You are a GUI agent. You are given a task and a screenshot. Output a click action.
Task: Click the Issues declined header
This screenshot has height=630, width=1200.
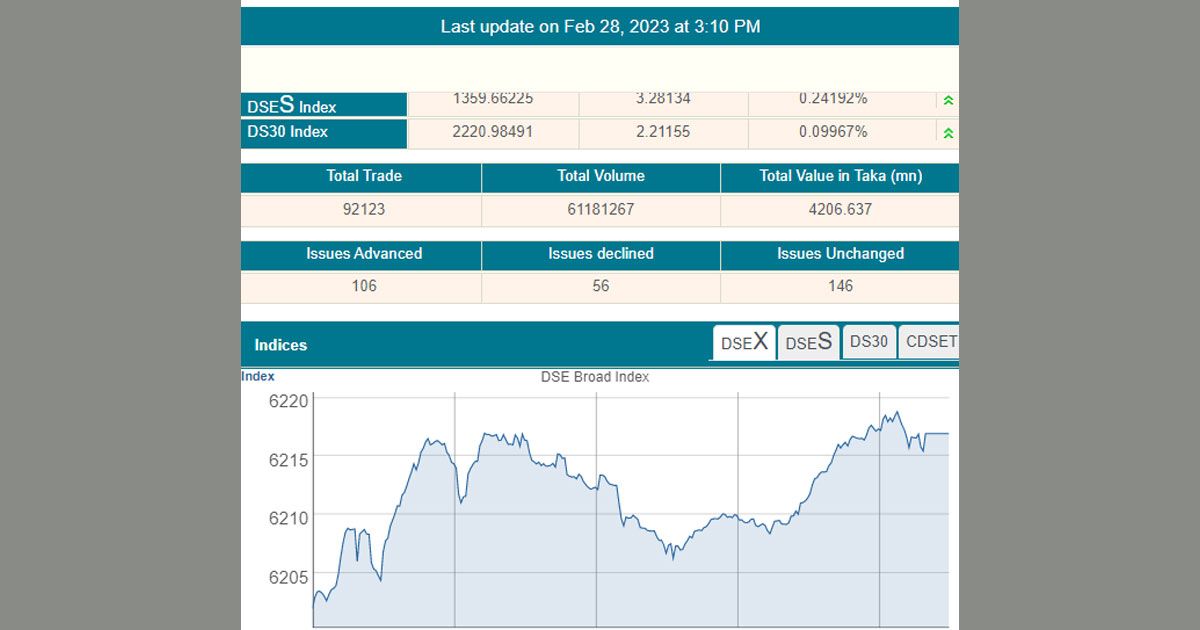pos(601,254)
